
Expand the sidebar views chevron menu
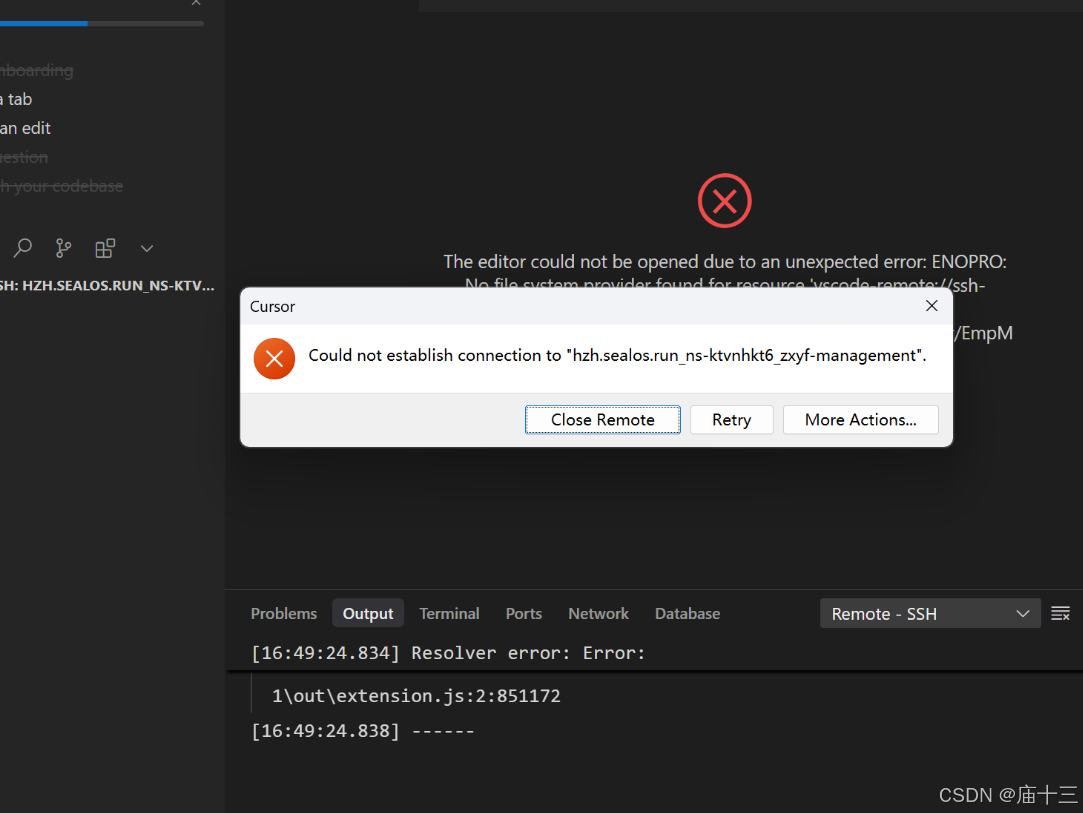pyautogui.click(x=146, y=248)
